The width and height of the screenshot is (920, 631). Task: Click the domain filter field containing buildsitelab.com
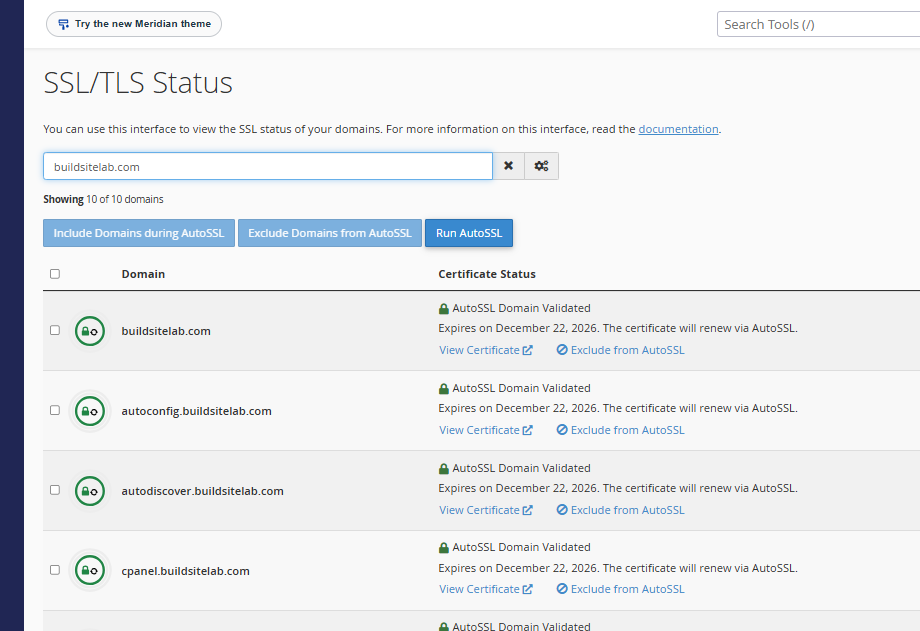[x=268, y=166]
